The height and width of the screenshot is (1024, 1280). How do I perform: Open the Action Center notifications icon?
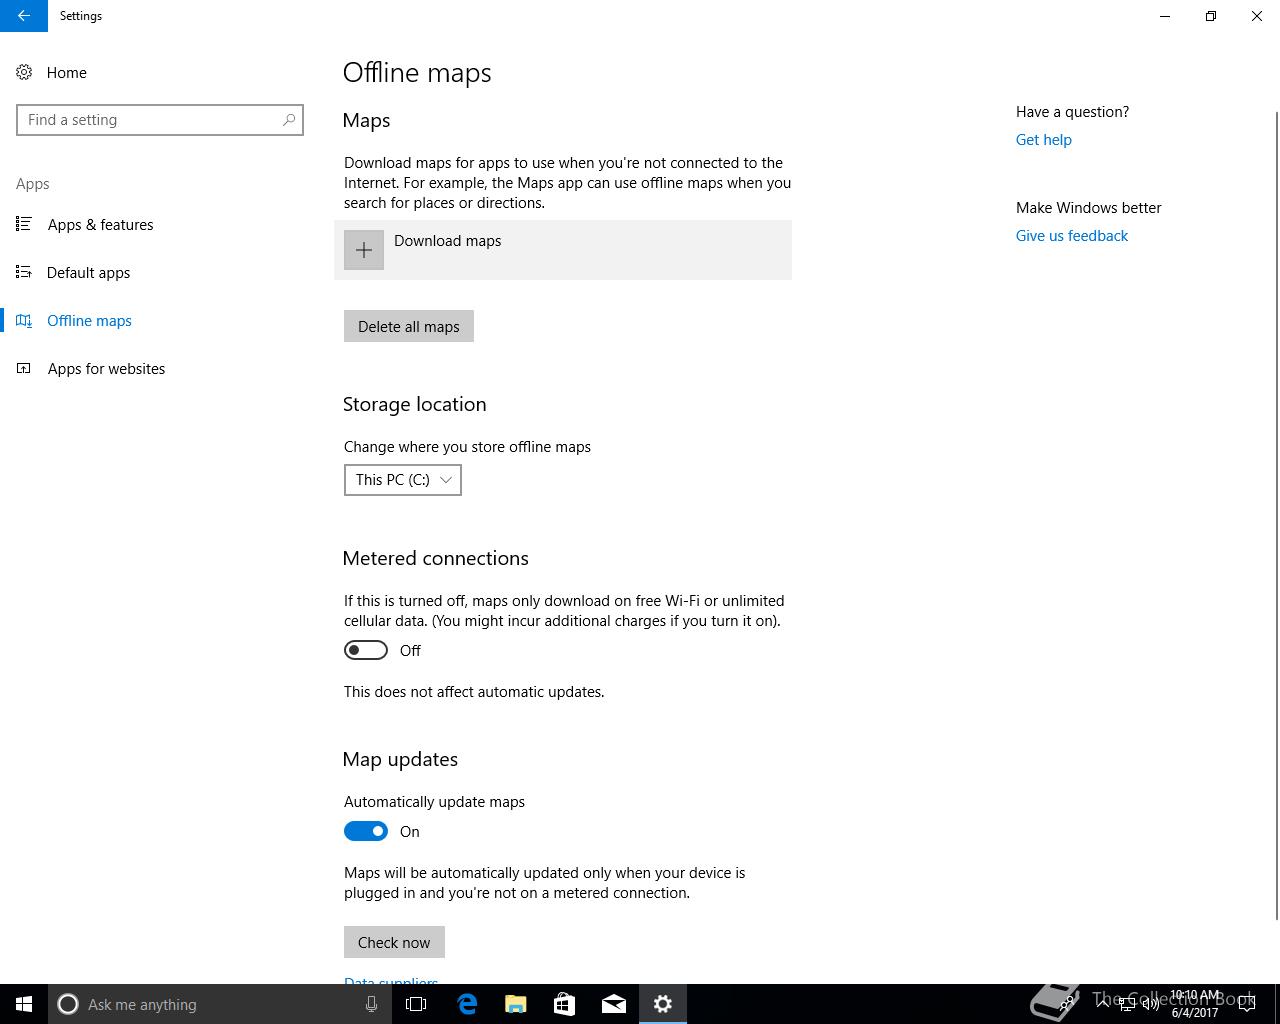point(1247,1004)
